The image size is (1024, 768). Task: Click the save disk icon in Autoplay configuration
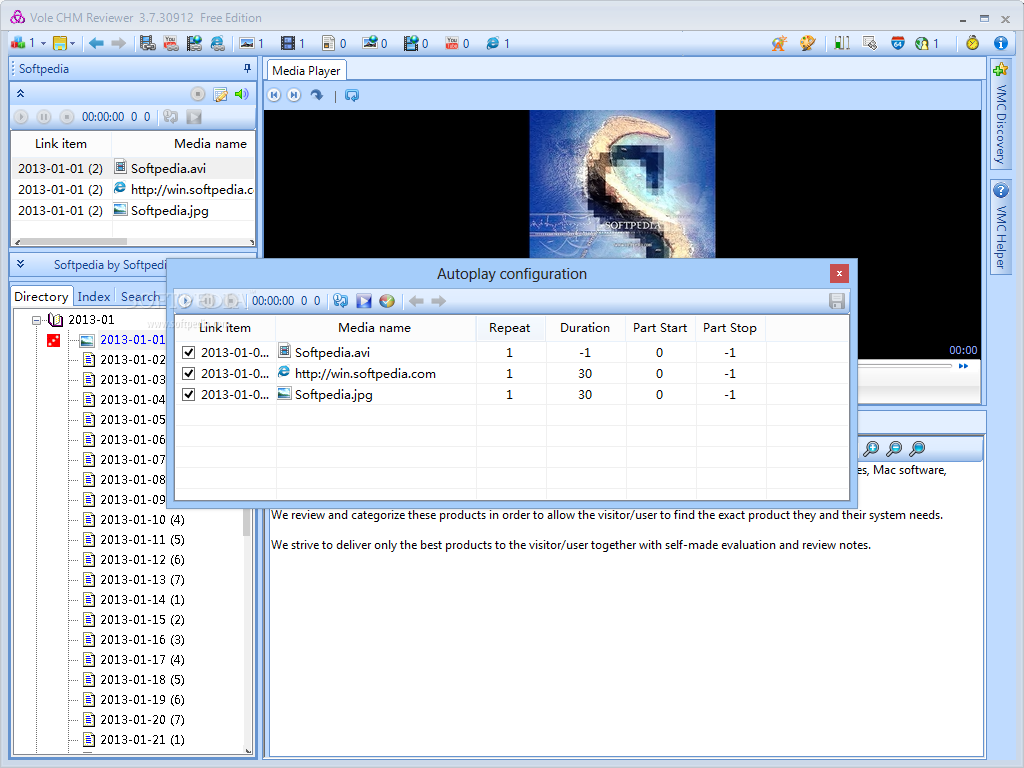837,301
